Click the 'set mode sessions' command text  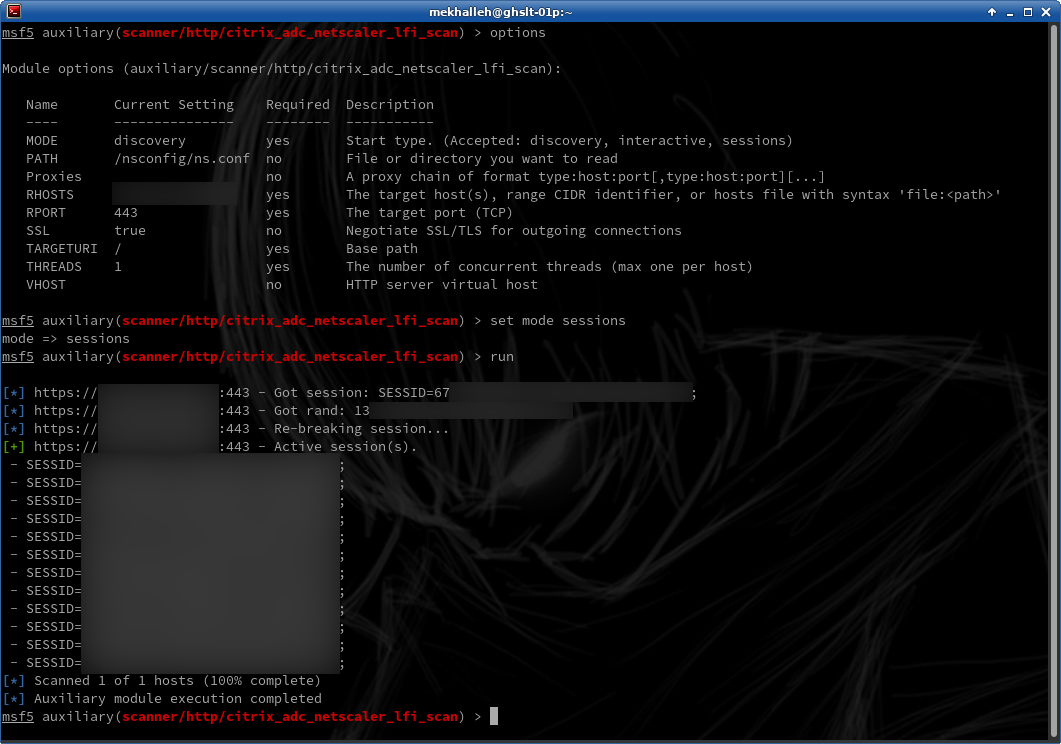click(558, 321)
